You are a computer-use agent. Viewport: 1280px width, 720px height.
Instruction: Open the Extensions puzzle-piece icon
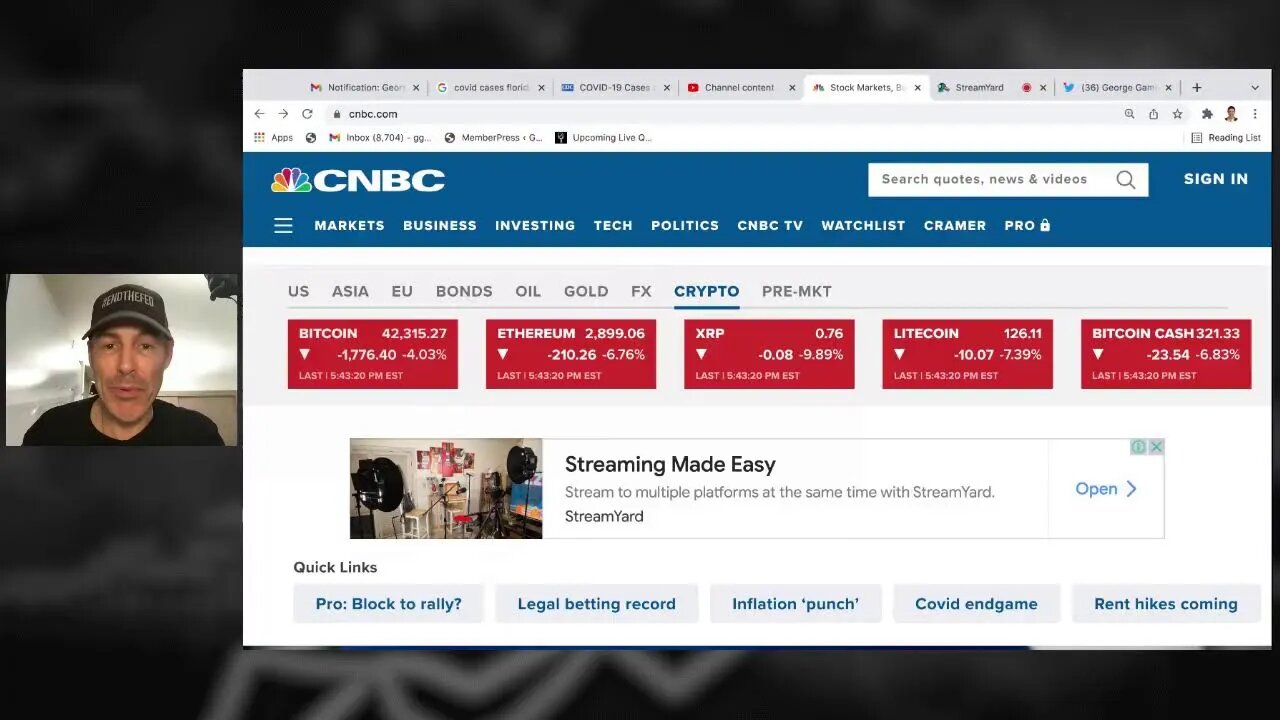pyautogui.click(x=1207, y=114)
